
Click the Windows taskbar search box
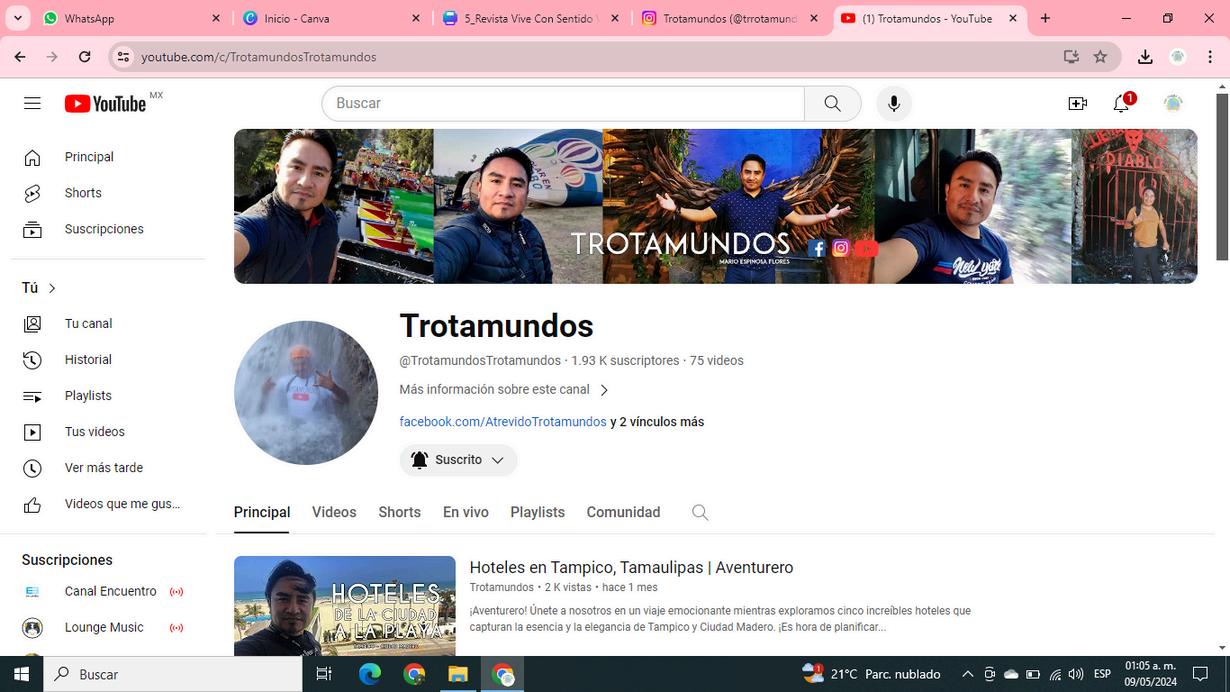pos(172,674)
